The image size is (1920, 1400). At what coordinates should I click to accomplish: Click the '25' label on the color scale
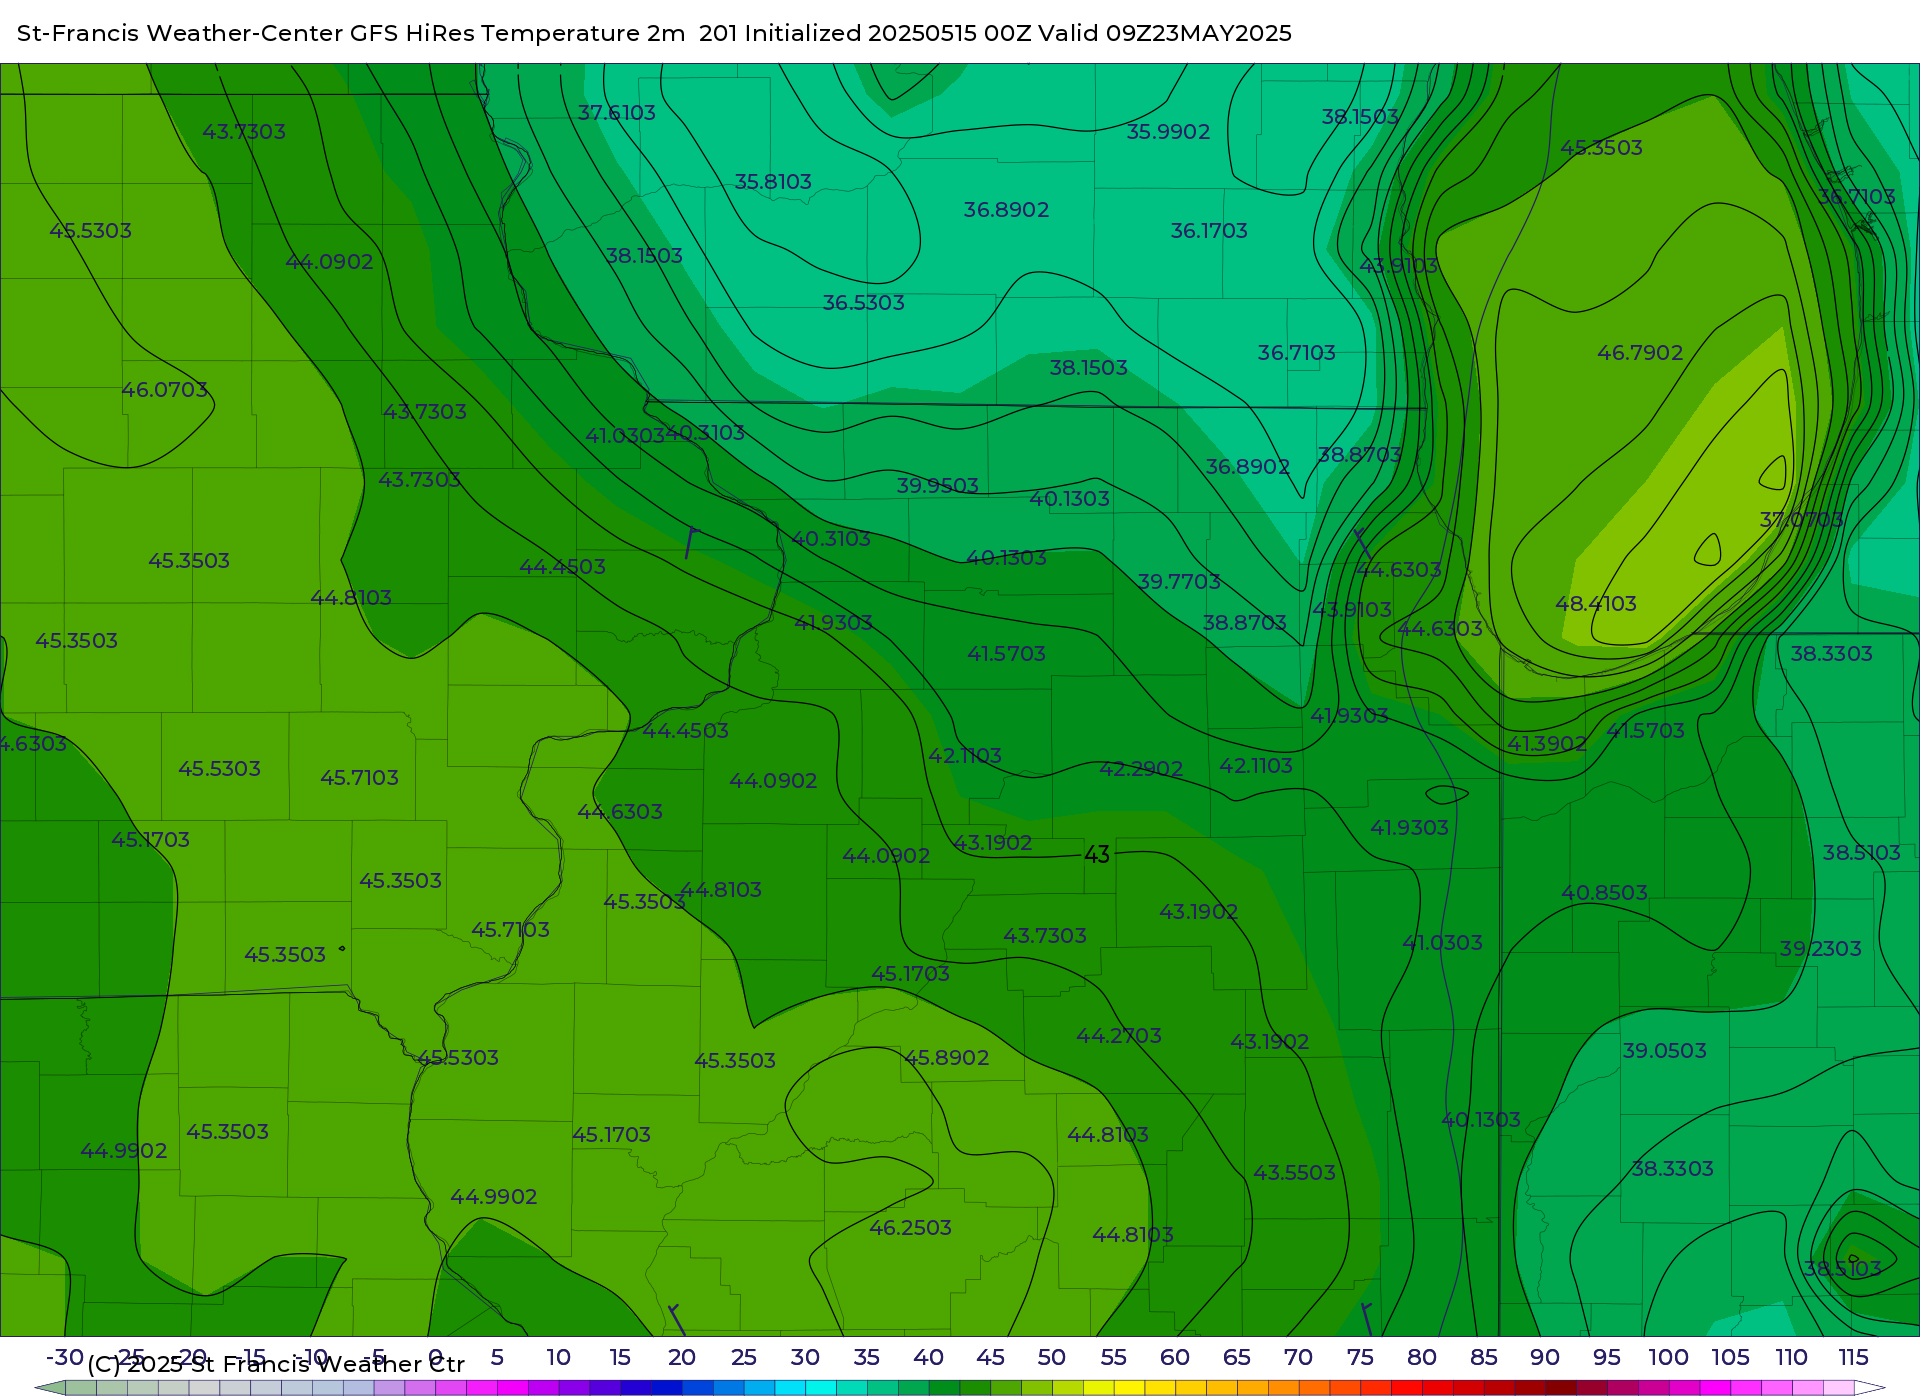click(x=743, y=1358)
